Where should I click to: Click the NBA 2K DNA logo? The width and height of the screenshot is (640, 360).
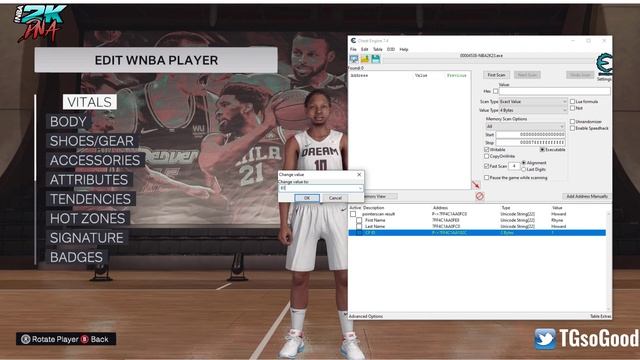click(x=40, y=23)
